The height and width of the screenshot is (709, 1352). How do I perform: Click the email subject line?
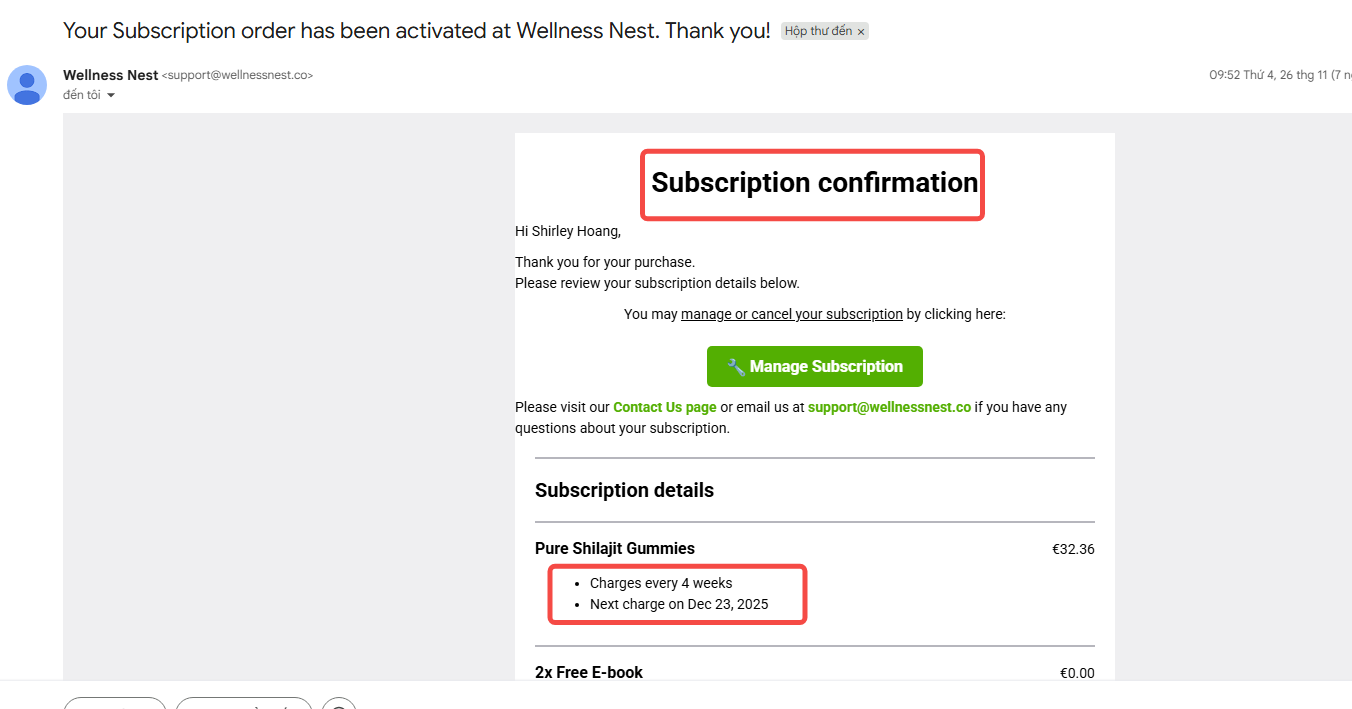click(x=416, y=30)
